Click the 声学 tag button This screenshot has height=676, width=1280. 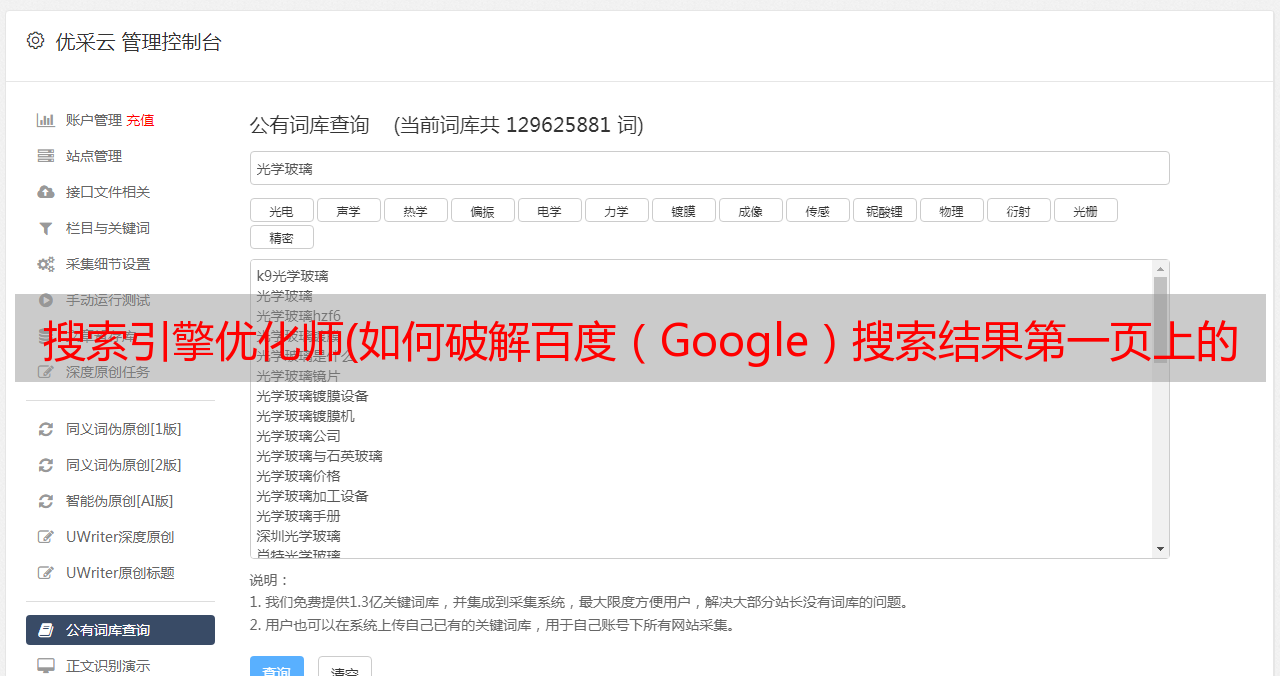click(348, 210)
